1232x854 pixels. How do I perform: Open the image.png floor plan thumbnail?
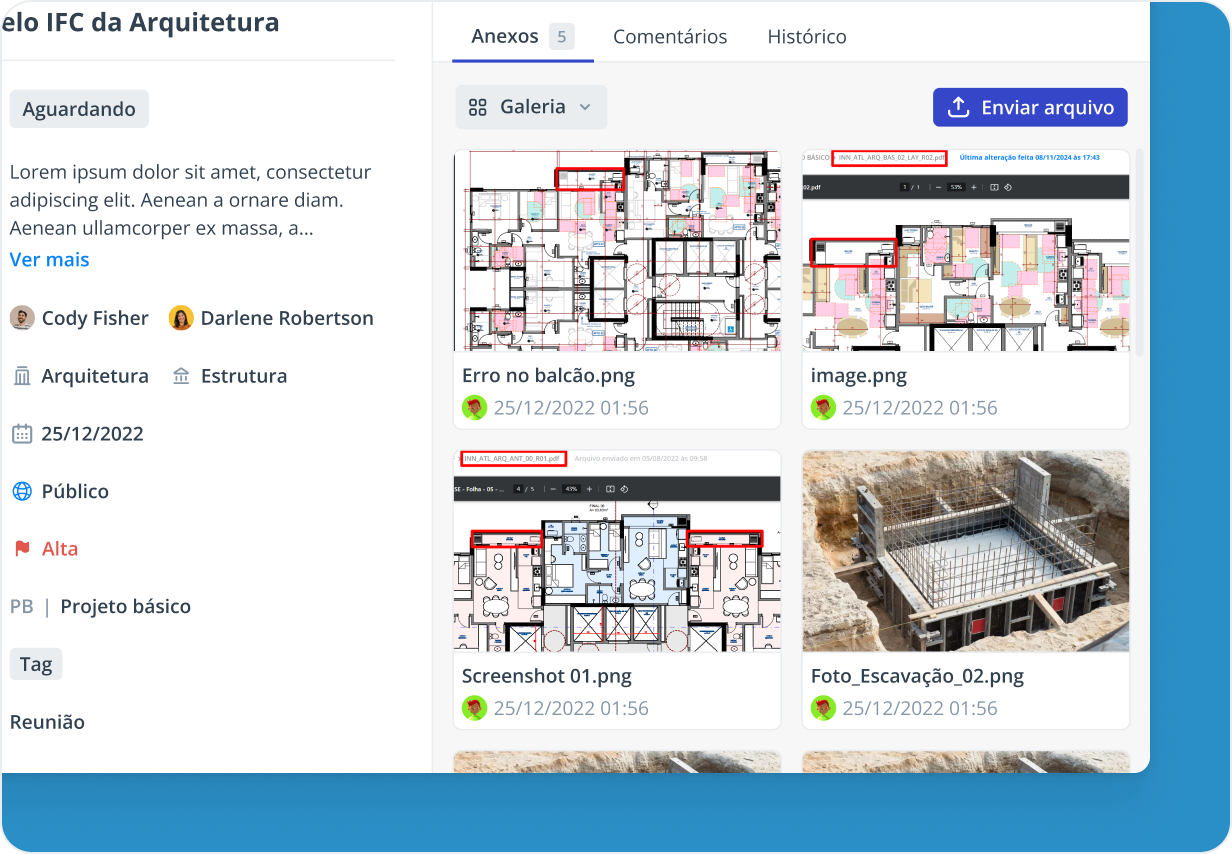point(966,251)
